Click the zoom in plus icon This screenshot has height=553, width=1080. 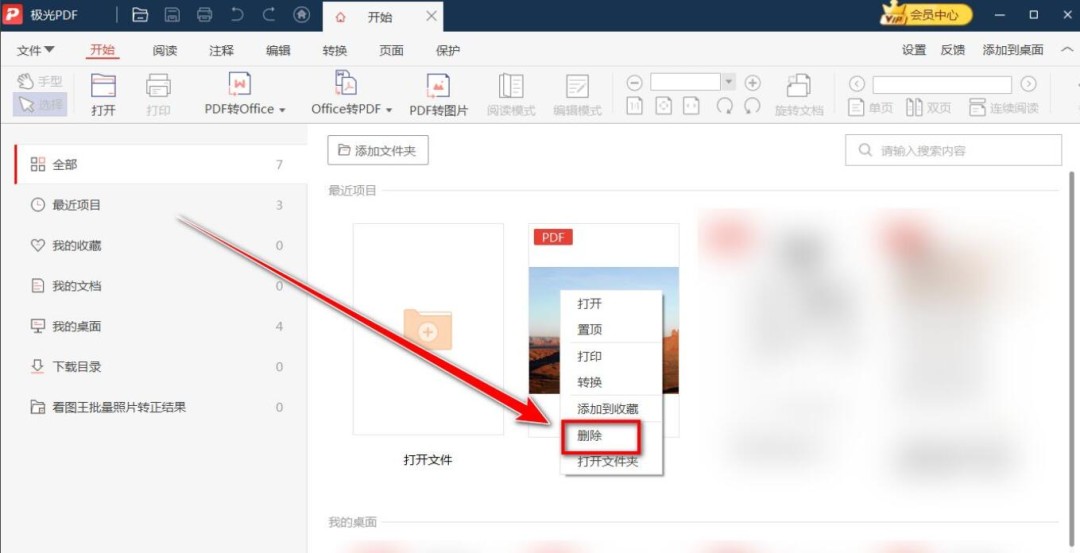click(x=753, y=83)
